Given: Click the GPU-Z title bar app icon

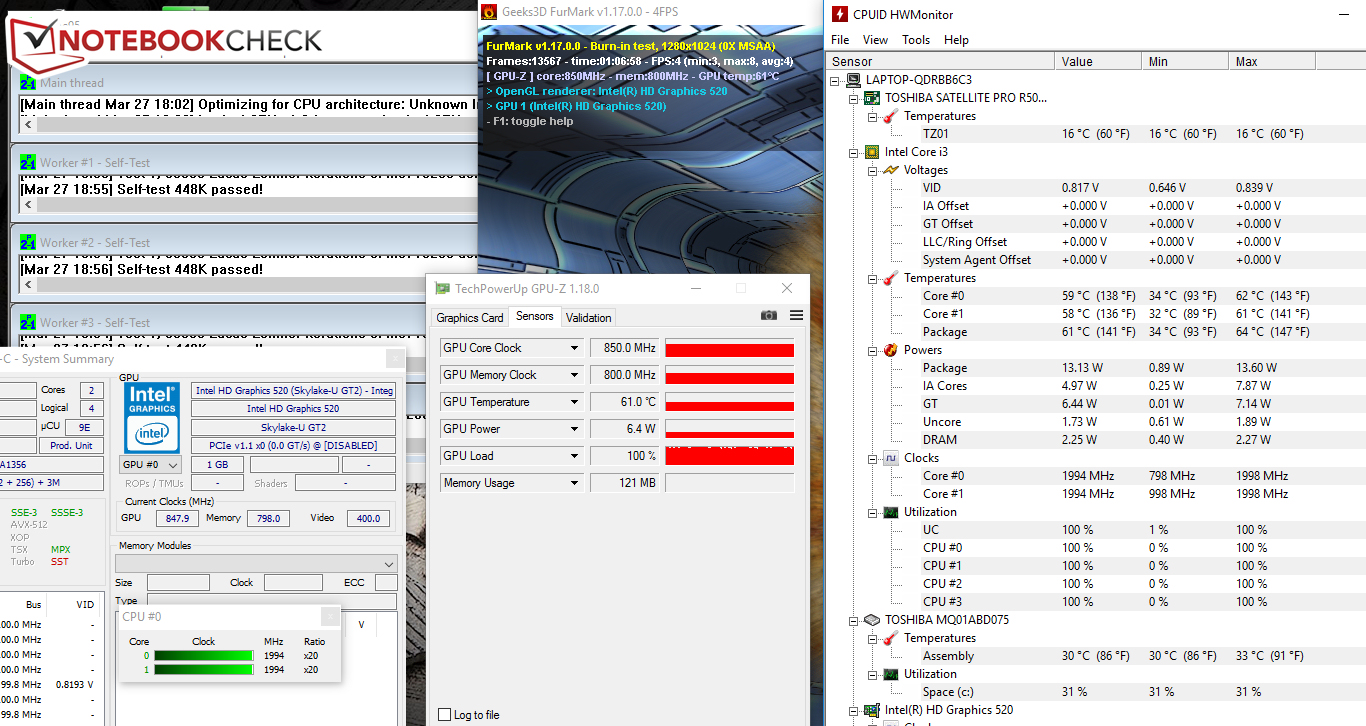Looking at the screenshot, I should pos(442,288).
